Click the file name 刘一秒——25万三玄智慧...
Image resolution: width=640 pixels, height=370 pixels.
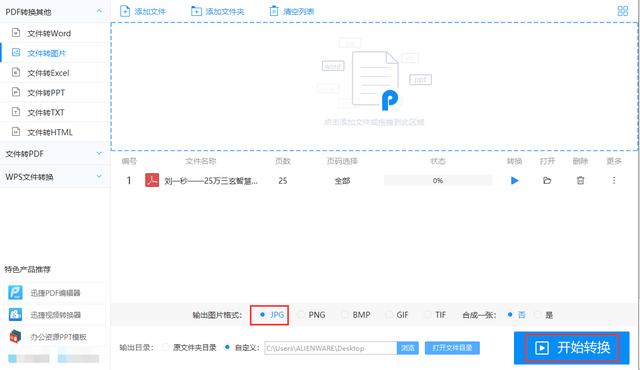[x=211, y=181]
